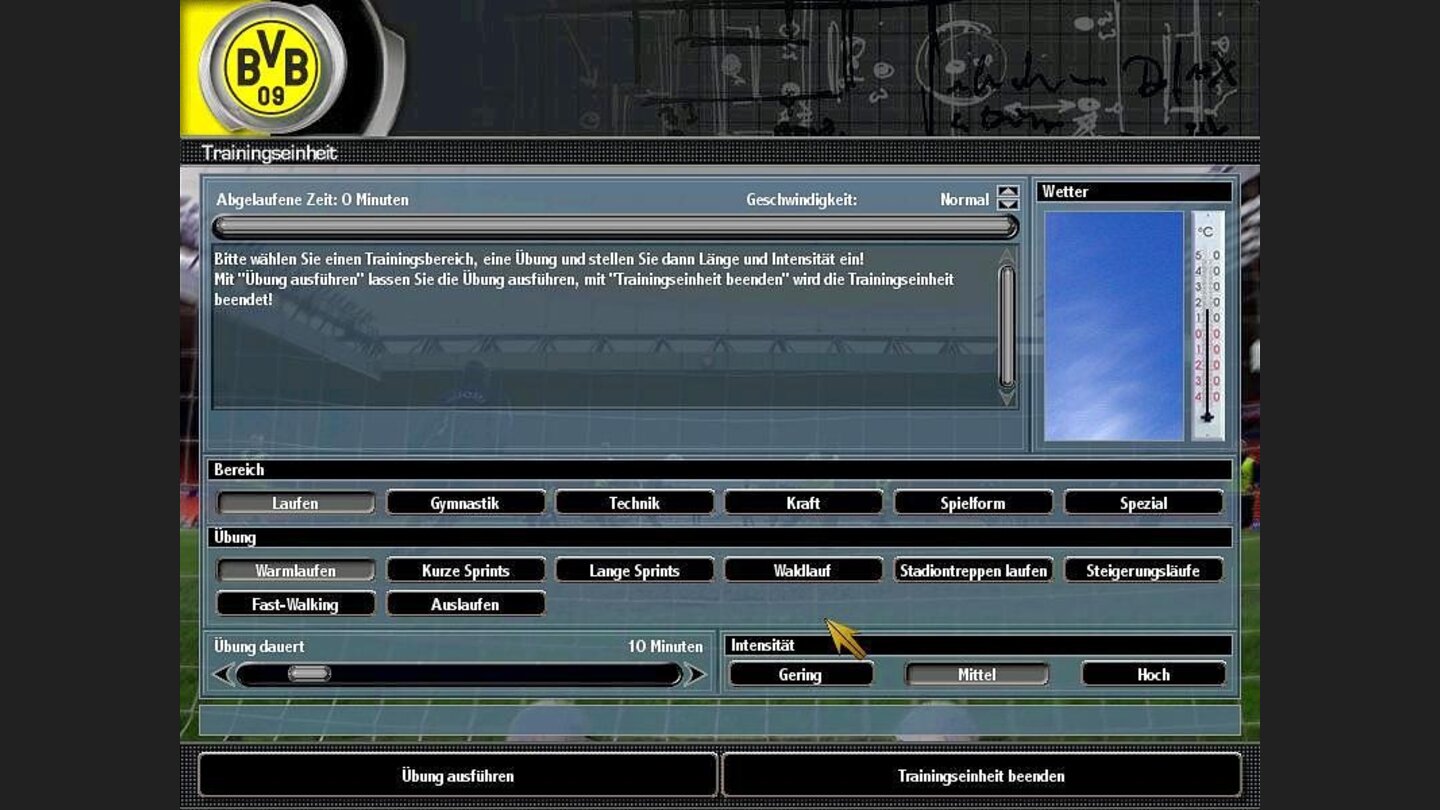Click the BVB 09 club logo
This screenshot has width=1440, height=810.
pyautogui.click(x=272, y=68)
